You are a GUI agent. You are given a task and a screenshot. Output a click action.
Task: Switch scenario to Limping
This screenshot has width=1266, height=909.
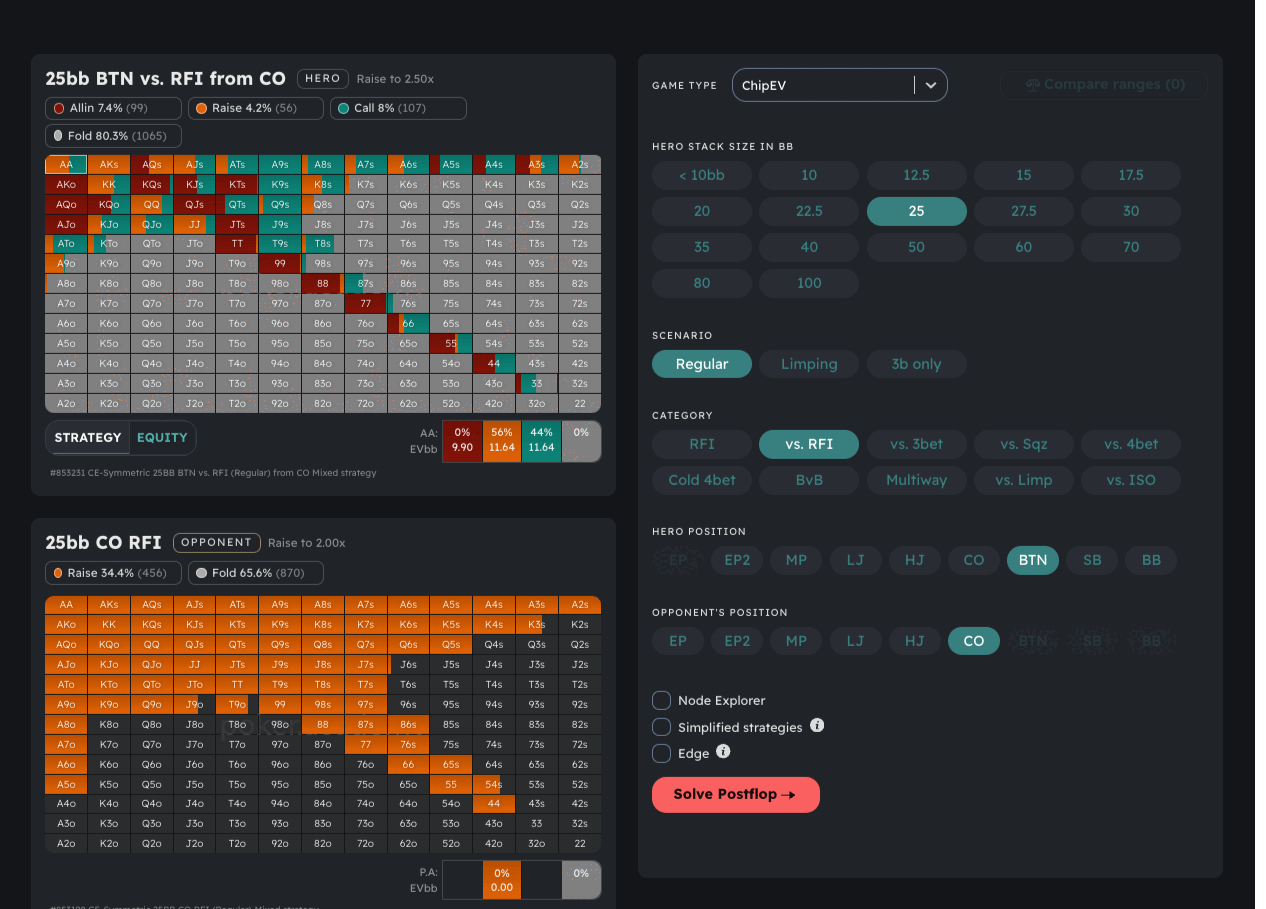[808, 364]
